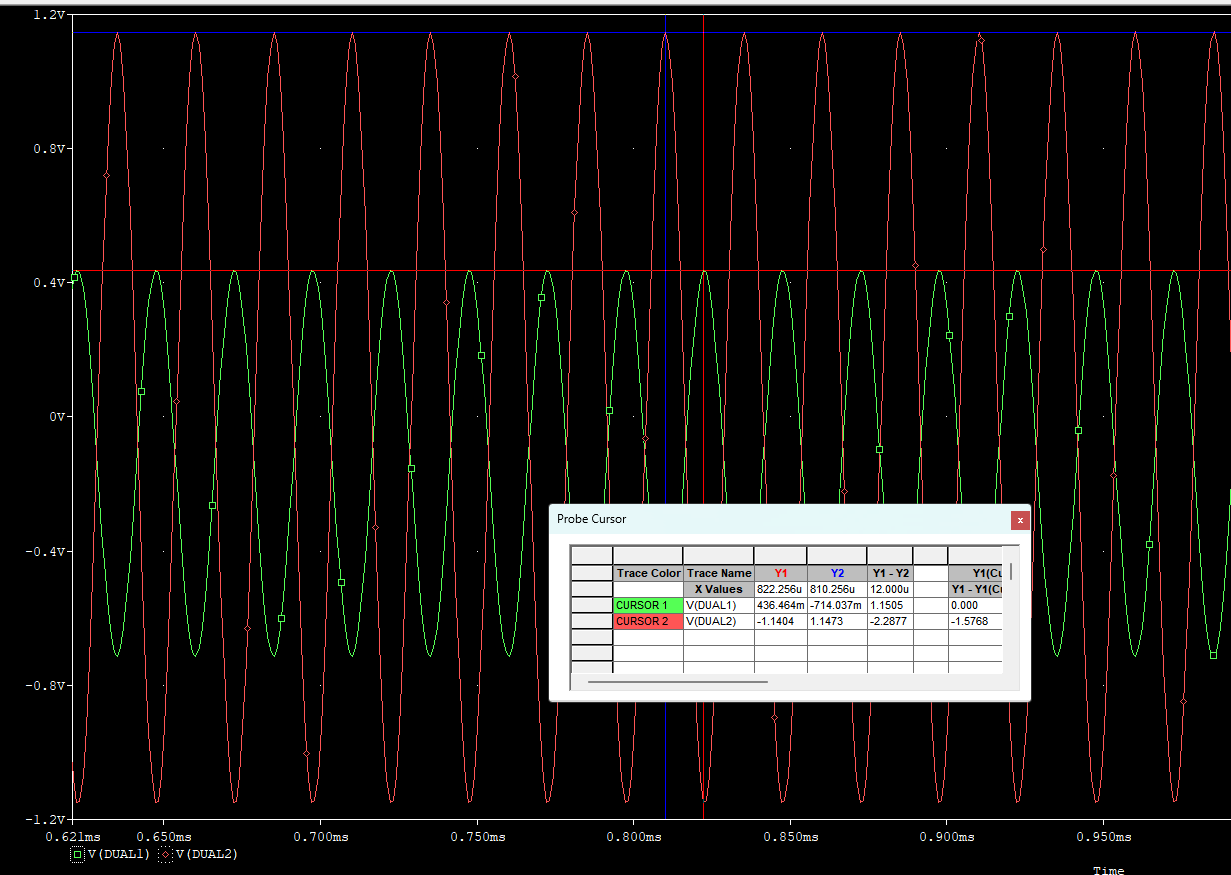This screenshot has height=875, width=1231.
Task: Select the Trace Color column header
Action: [648, 573]
